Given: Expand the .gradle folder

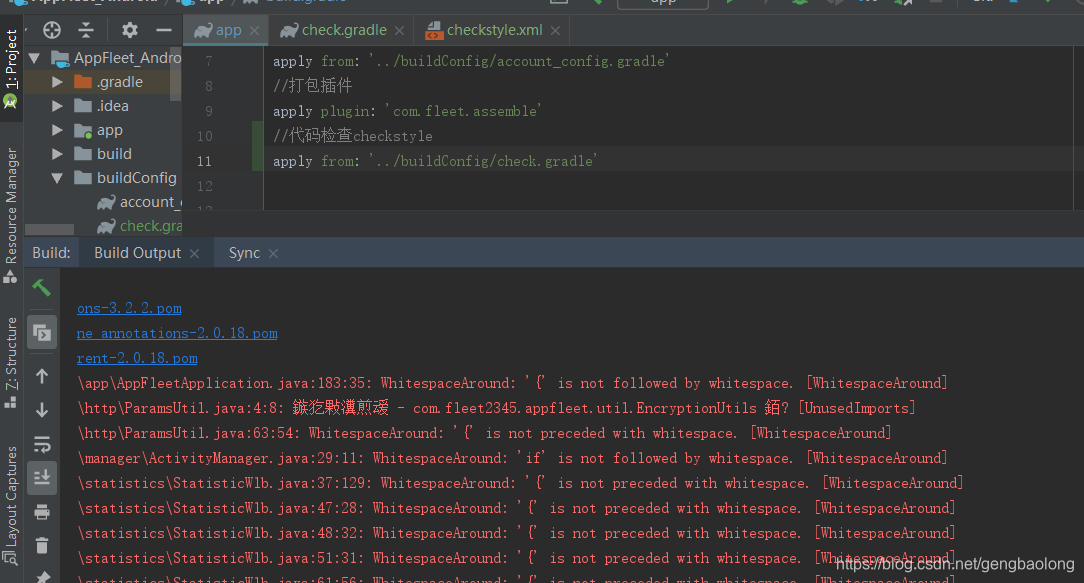Looking at the screenshot, I should click(x=57, y=82).
